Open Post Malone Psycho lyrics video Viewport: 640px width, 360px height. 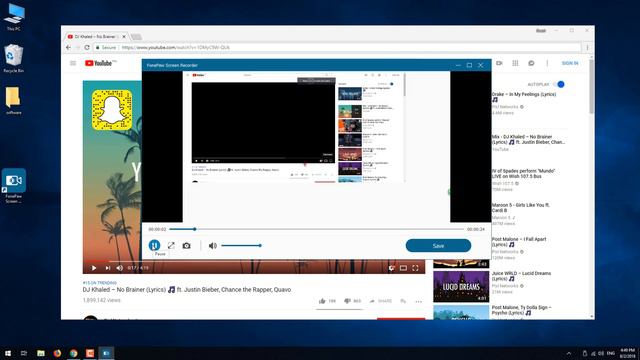521,310
